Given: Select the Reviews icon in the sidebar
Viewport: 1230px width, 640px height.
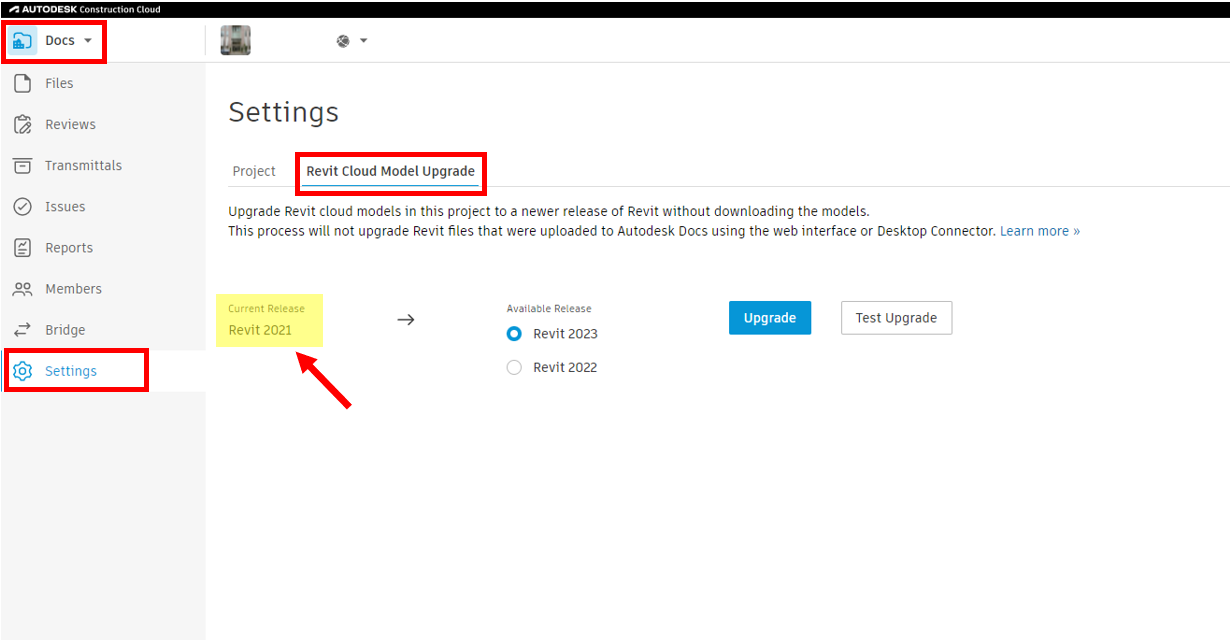Looking at the screenshot, I should click(22, 124).
